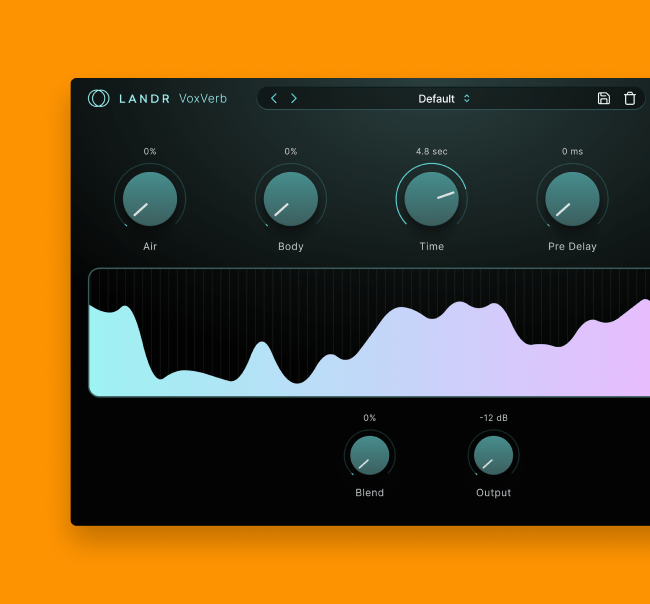Click the Pre Delay knob
The image size is (650, 604).
572,199
